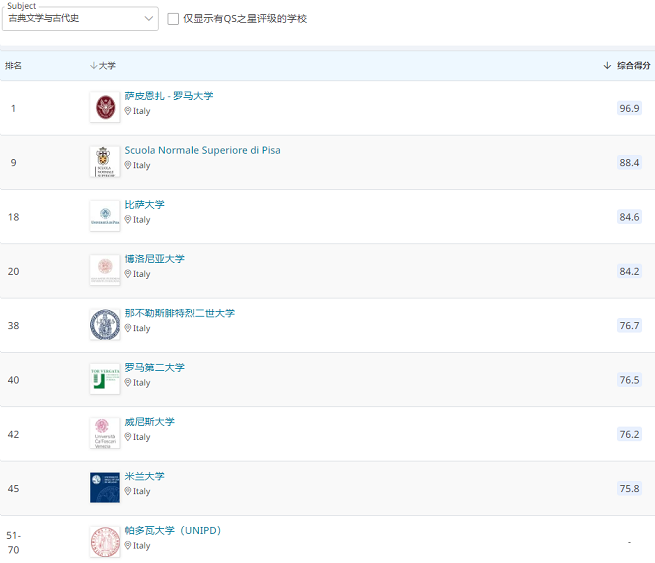The width and height of the screenshot is (655, 563).
Task: Click rank 42 cell
Action: pos(13,434)
